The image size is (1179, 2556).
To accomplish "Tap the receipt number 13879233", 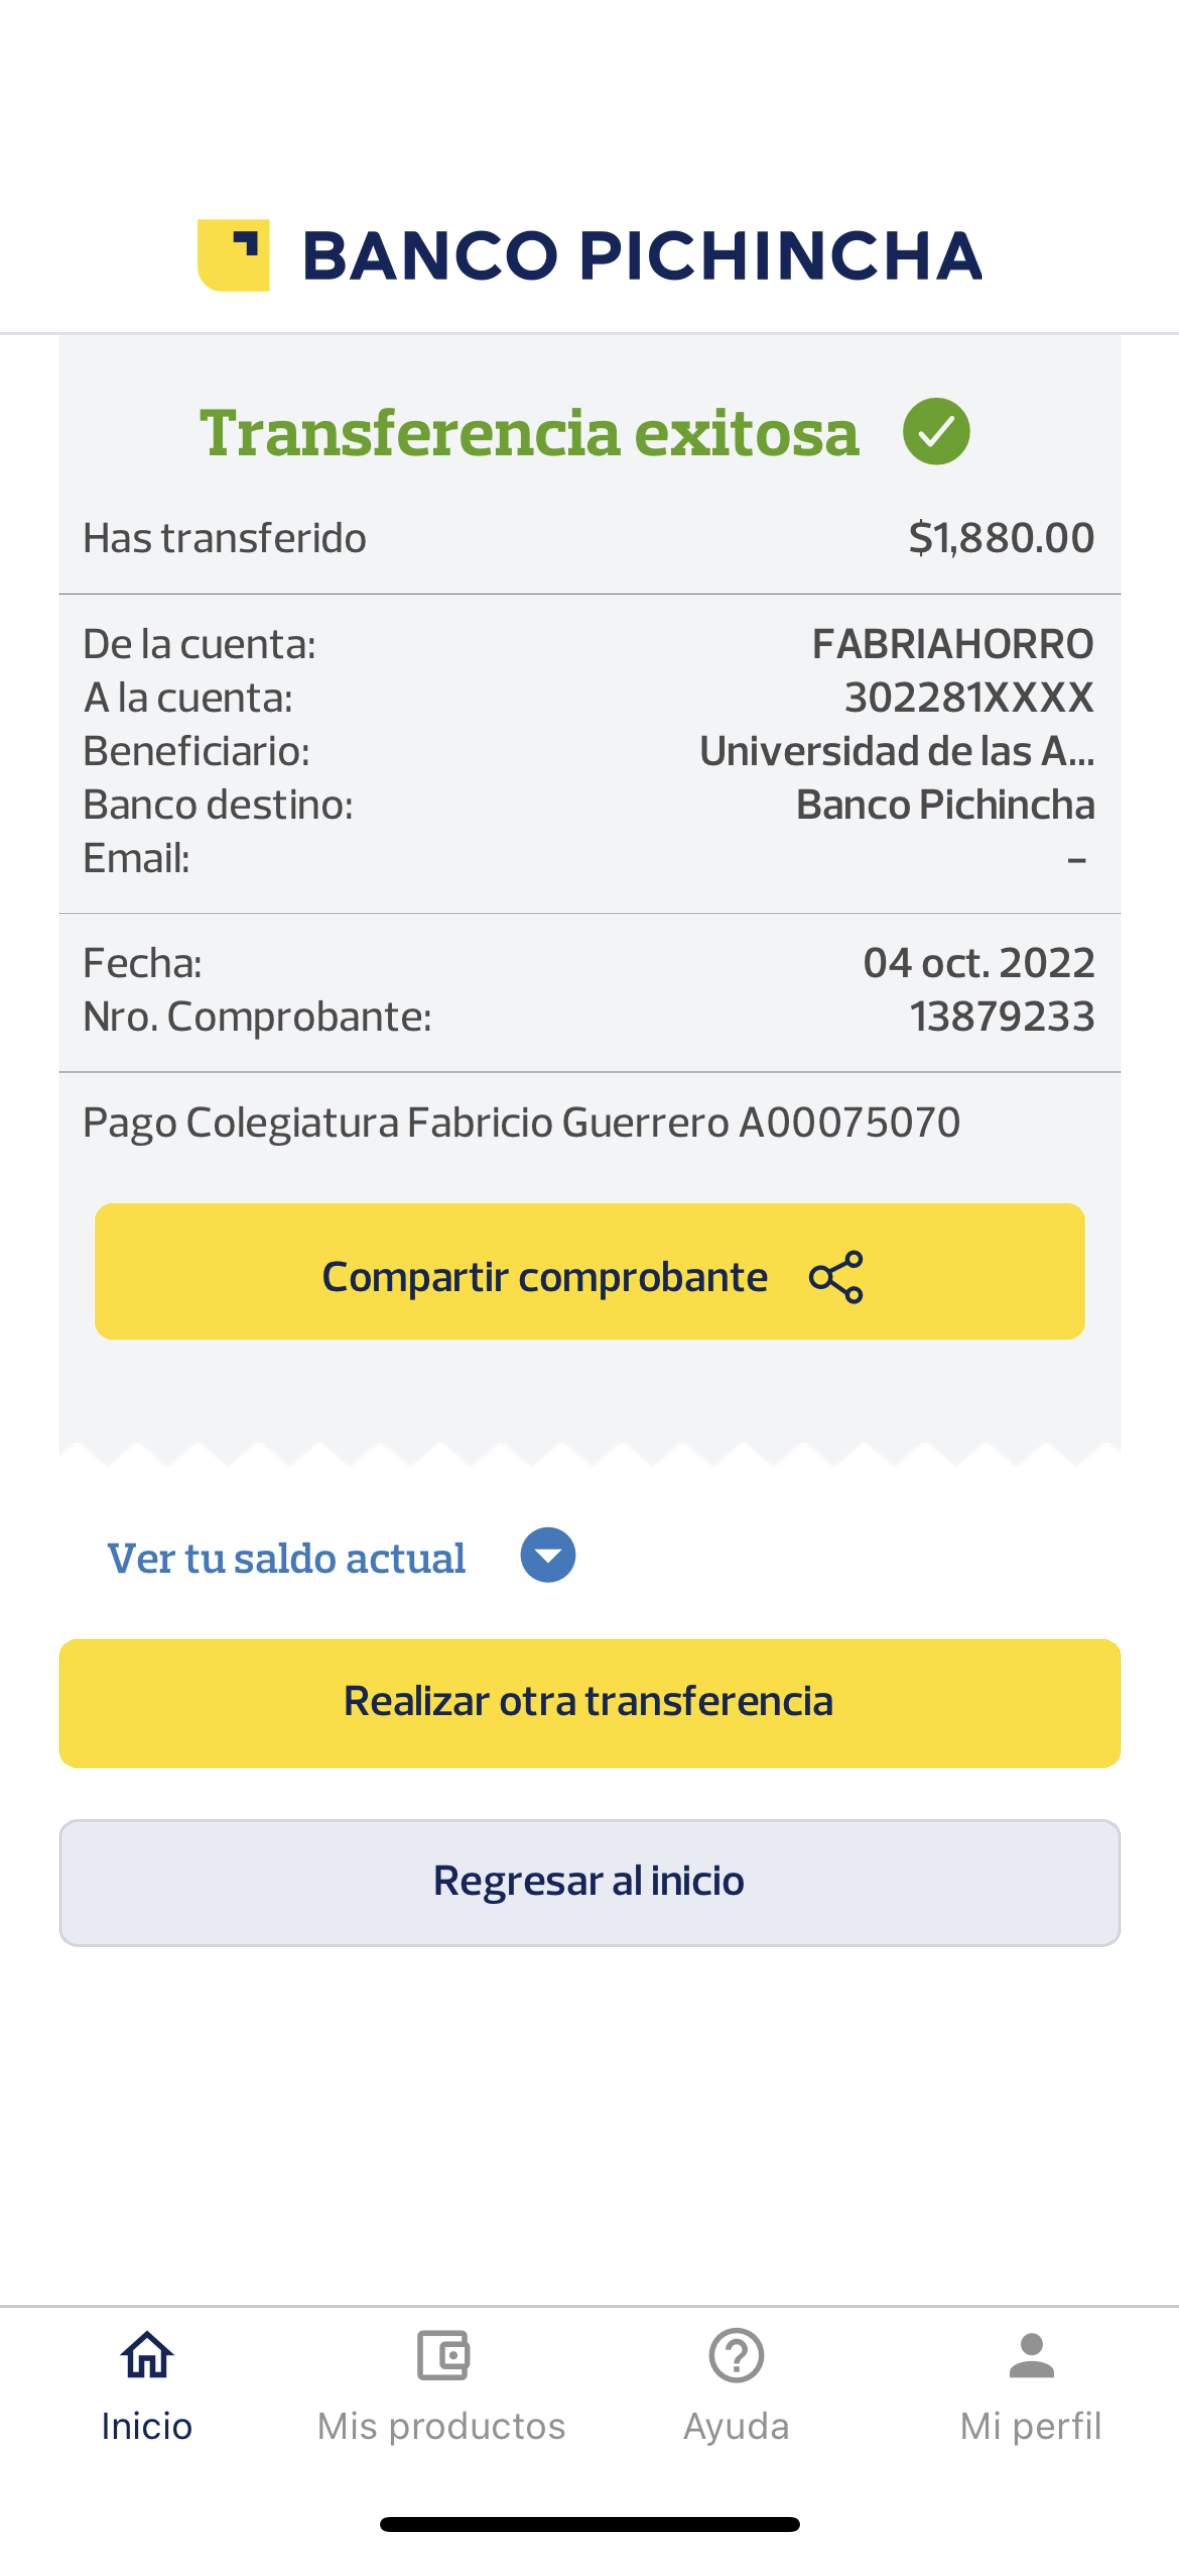I will [1002, 1016].
